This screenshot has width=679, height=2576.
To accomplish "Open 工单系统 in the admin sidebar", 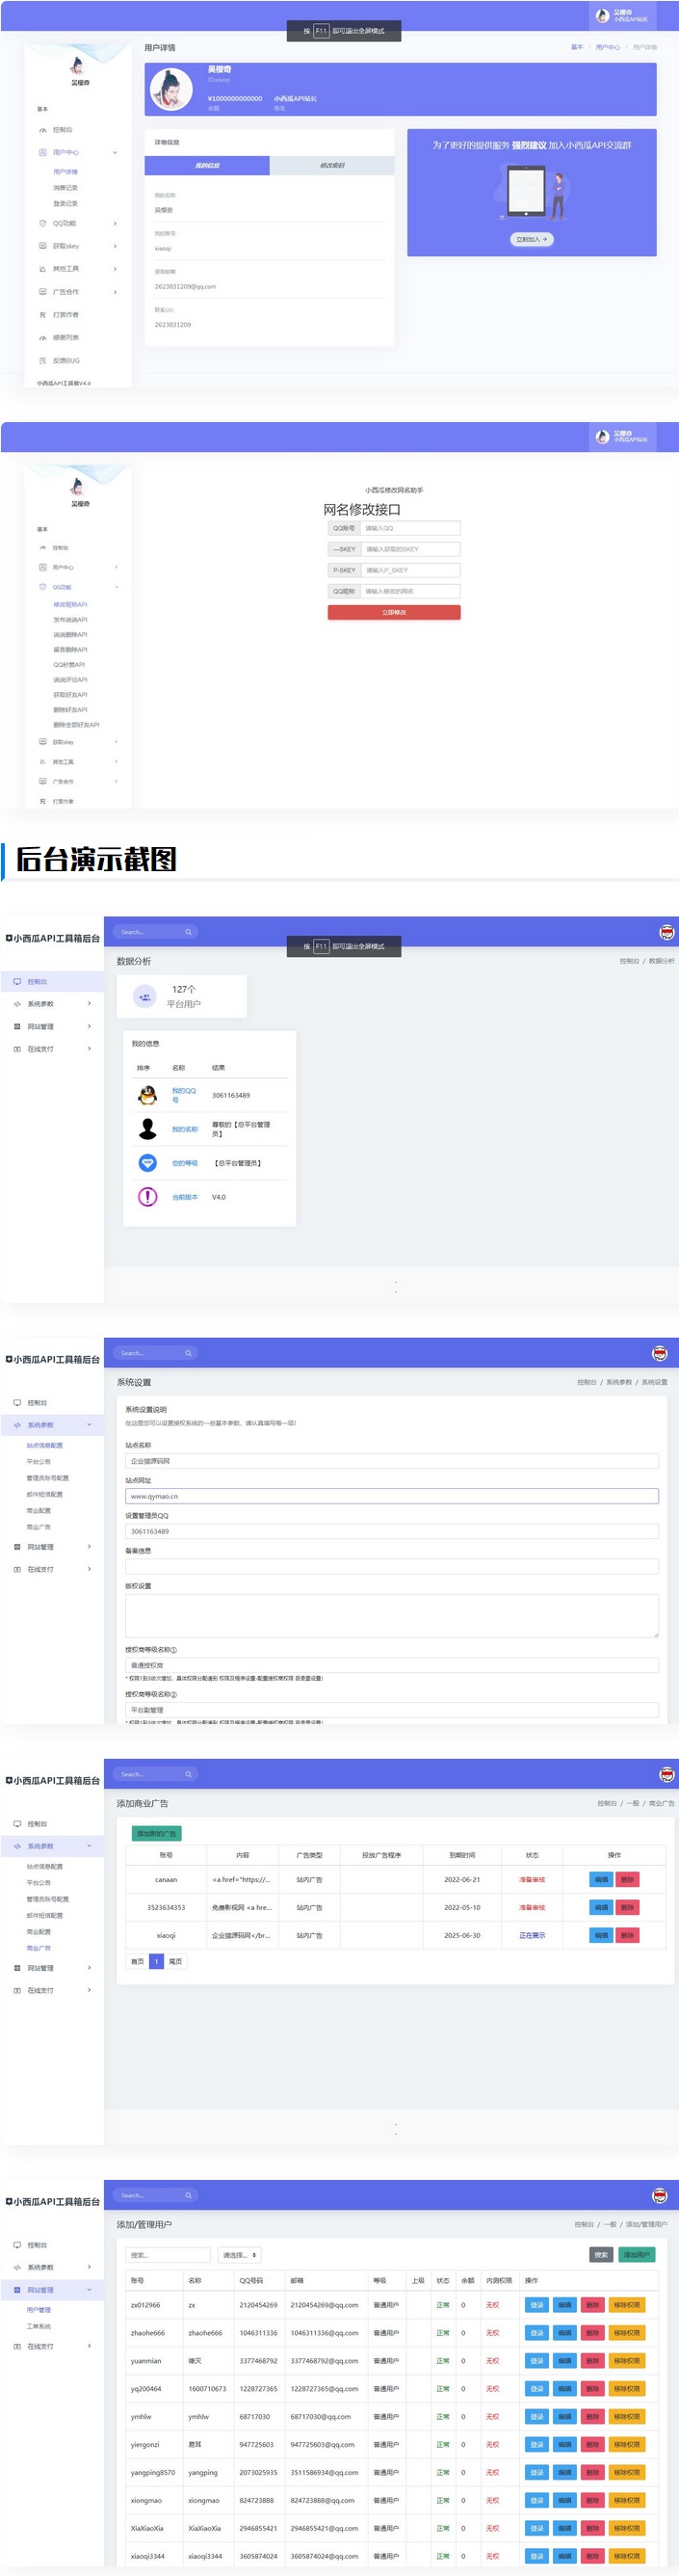I will (x=38, y=2326).
